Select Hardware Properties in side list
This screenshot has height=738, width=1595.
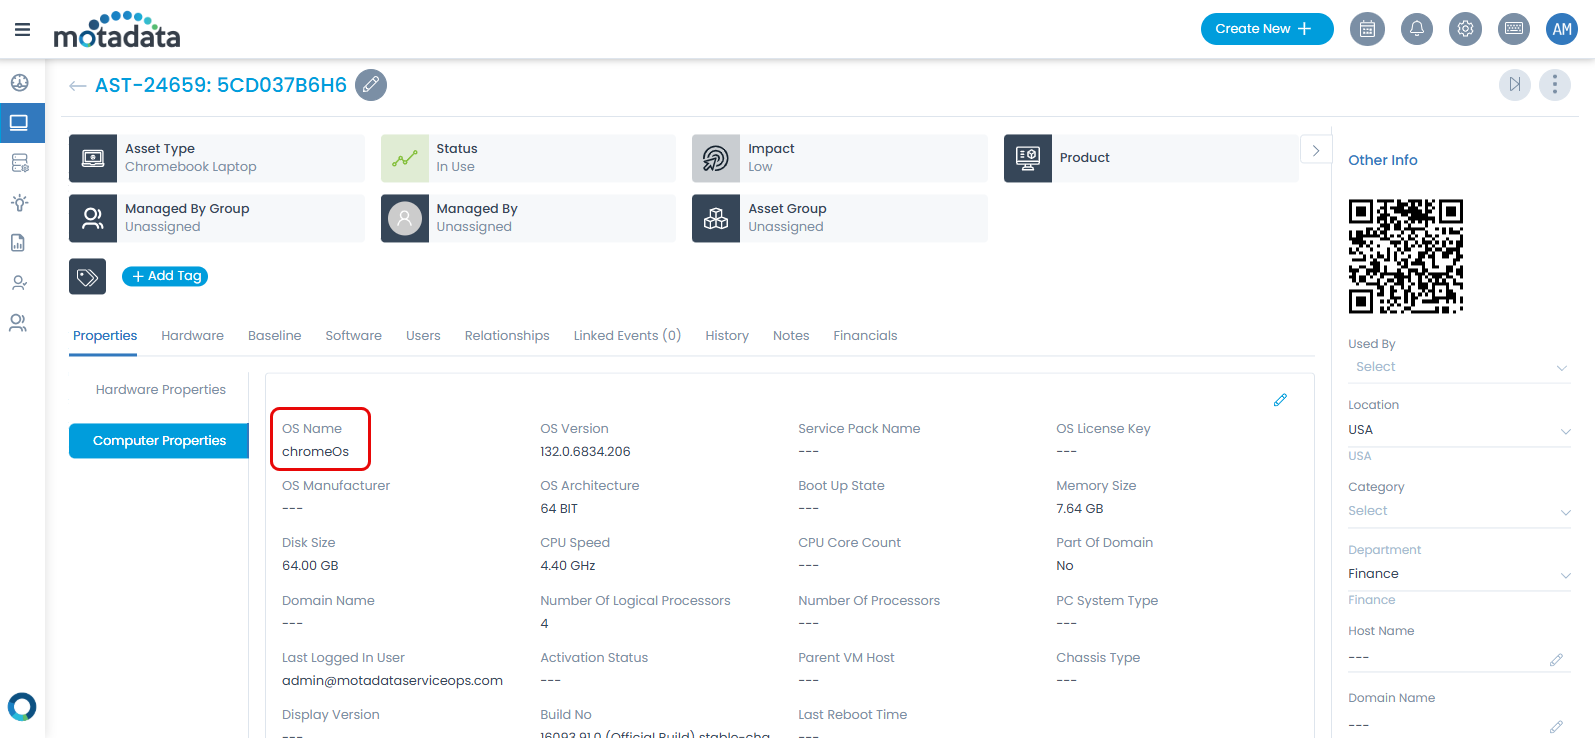coord(160,390)
